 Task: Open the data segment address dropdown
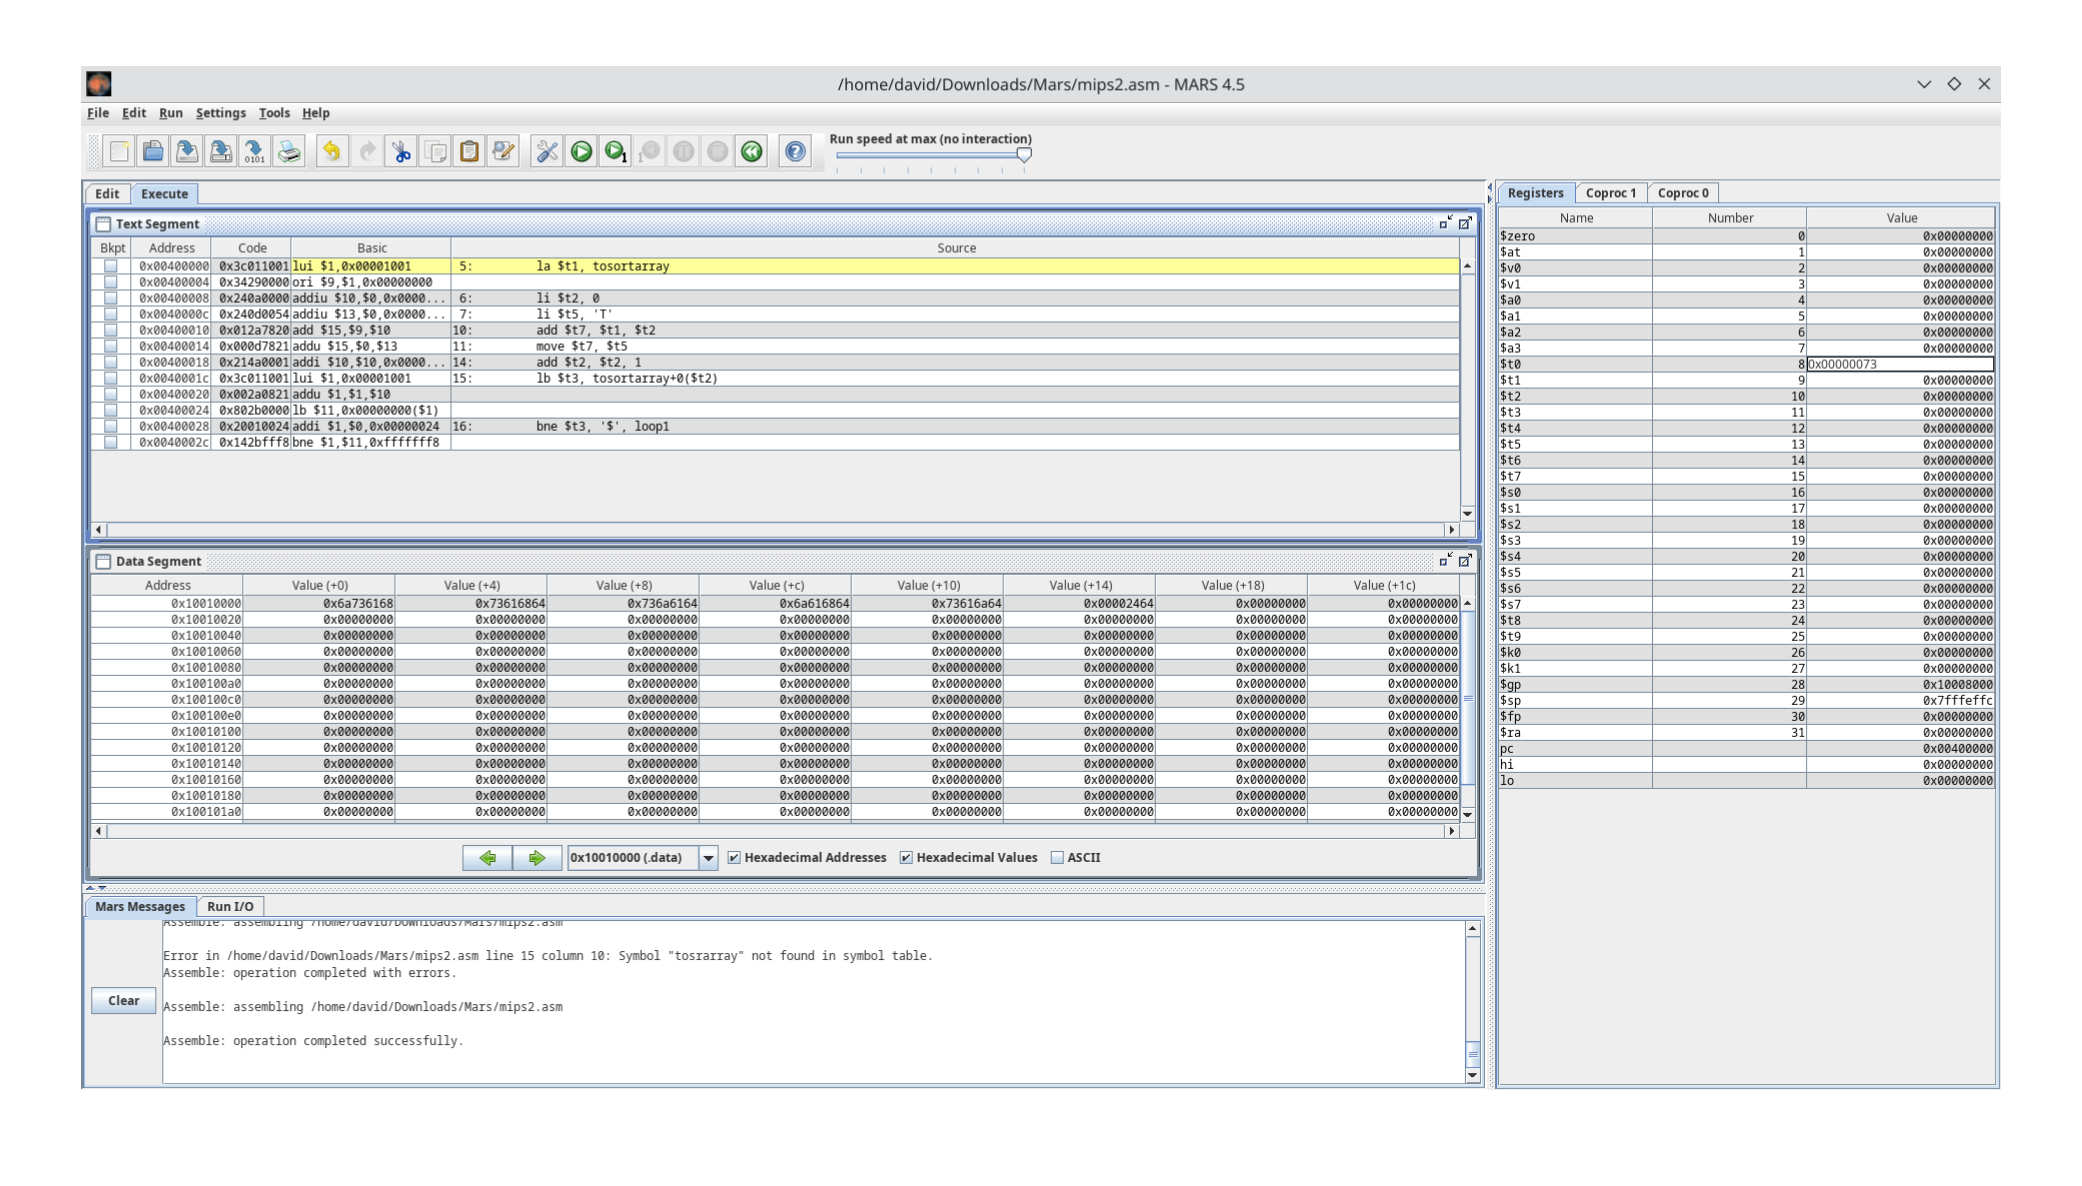click(x=710, y=857)
